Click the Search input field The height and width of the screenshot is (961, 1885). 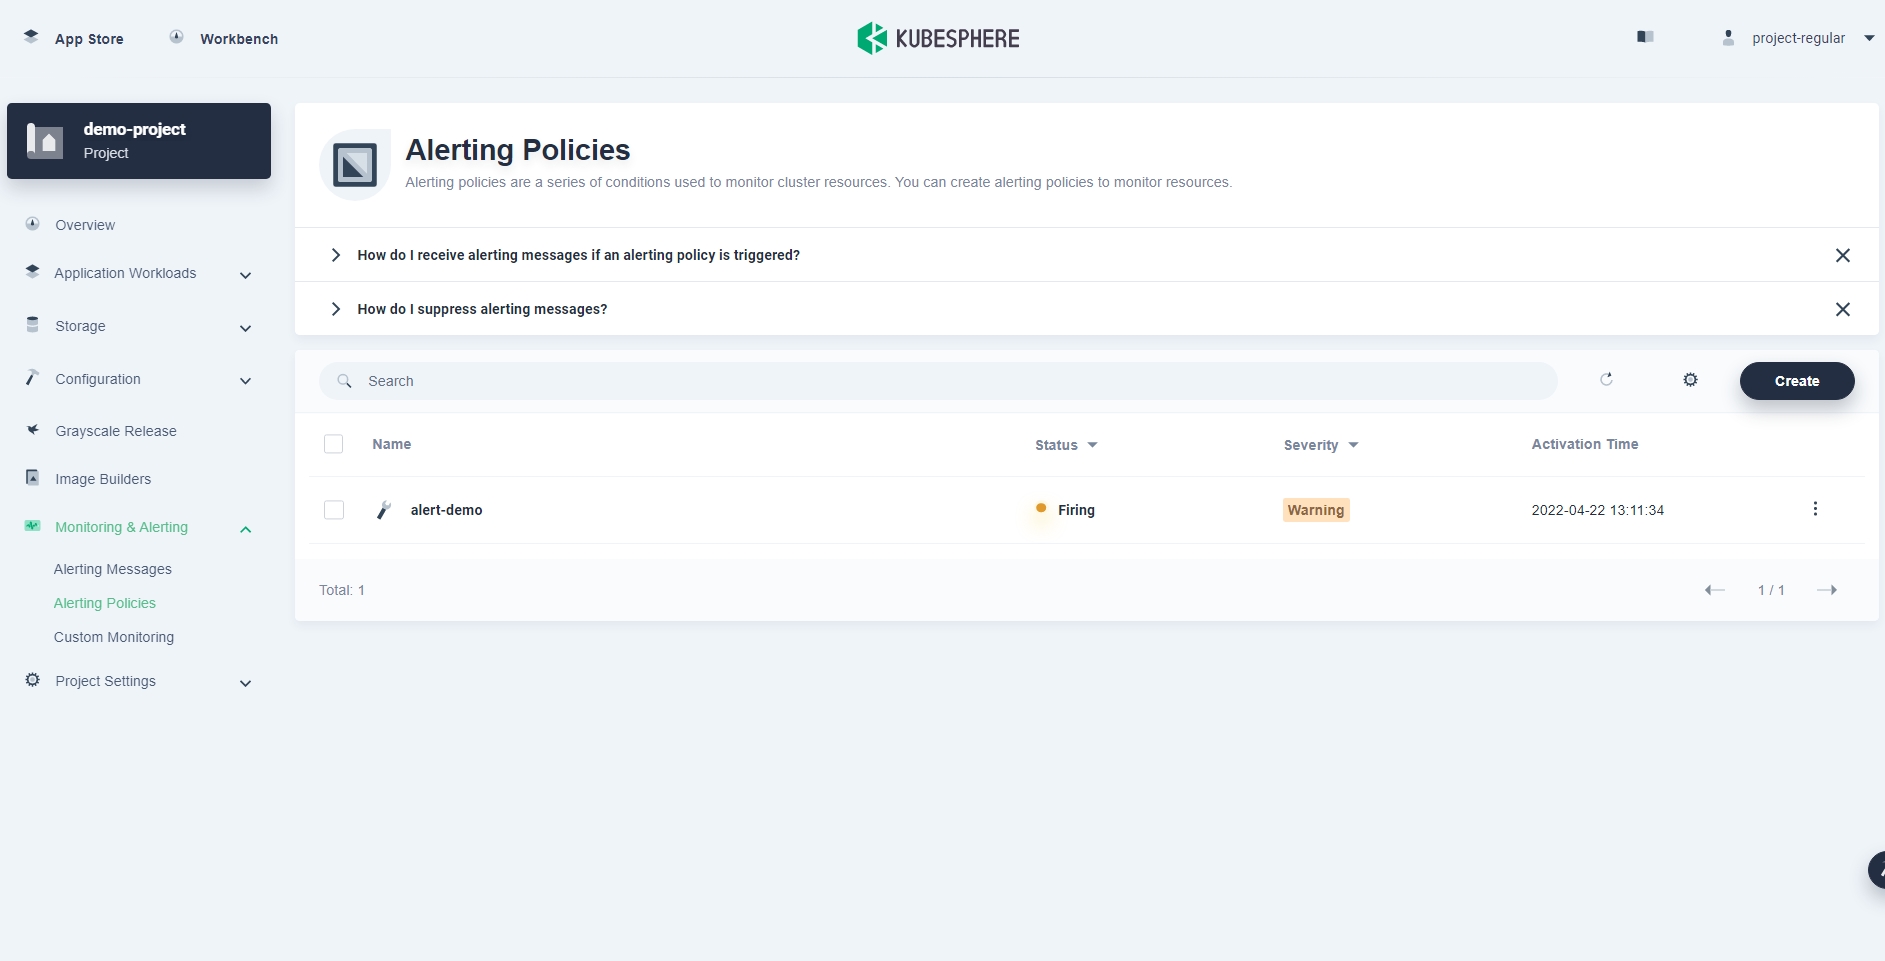(938, 381)
